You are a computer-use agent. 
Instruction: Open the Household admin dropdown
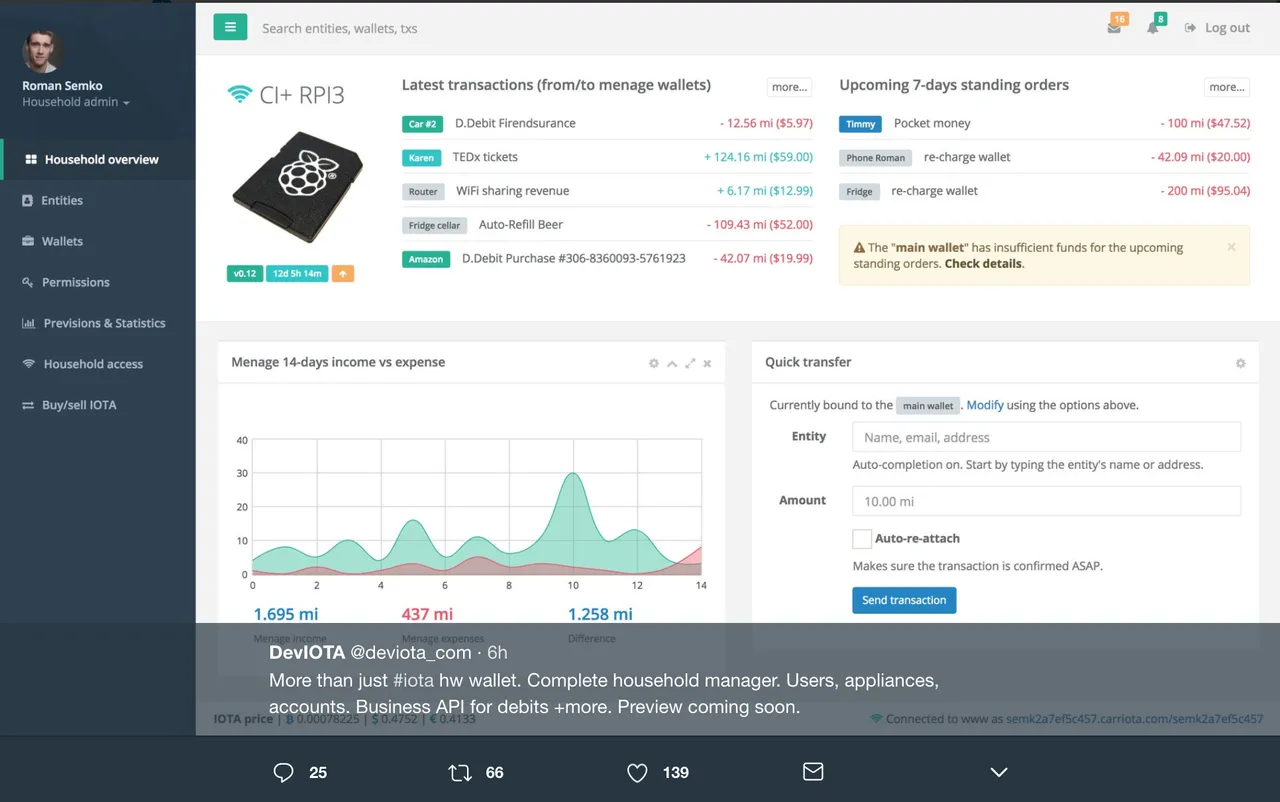pyautogui.click(x=76, y=102)
